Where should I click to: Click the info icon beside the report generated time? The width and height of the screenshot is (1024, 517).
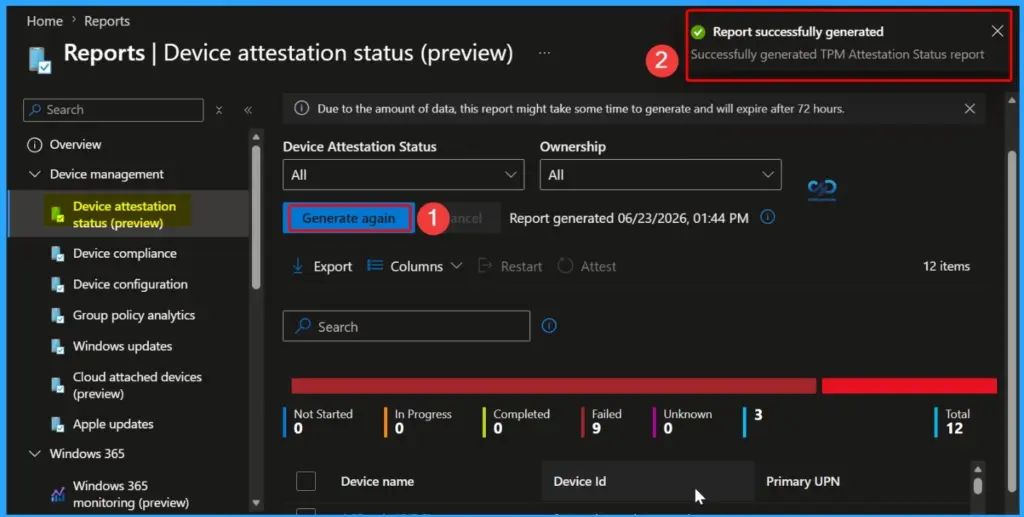pos(768,217)
